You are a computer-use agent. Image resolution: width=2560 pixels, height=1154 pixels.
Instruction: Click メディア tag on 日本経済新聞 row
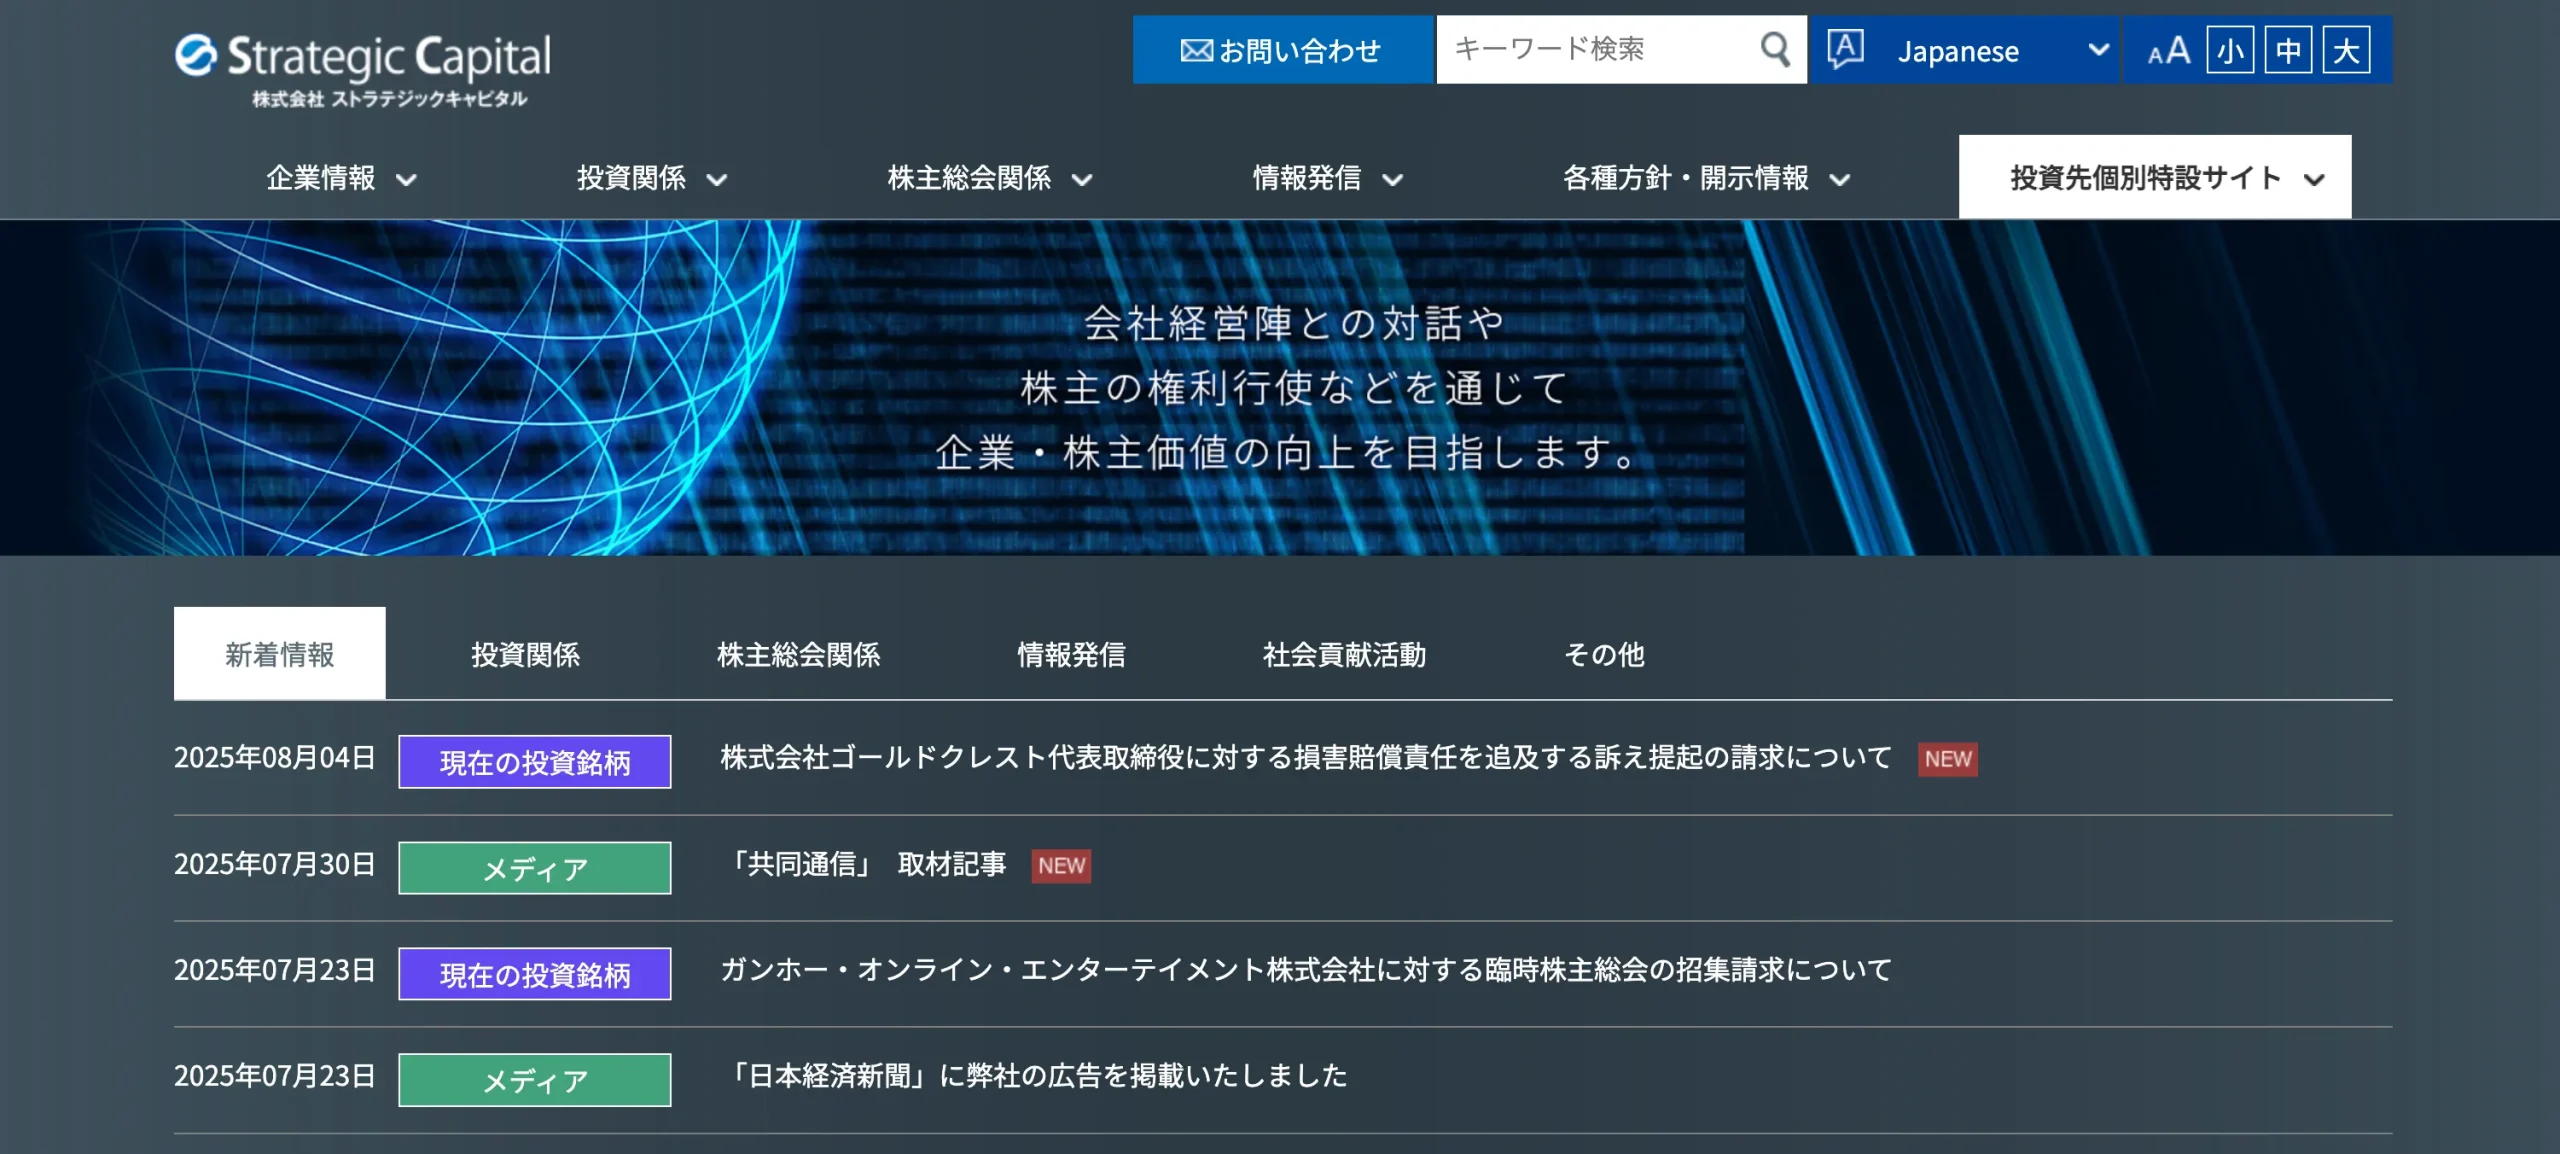pyautogui.click(x=535, y=1080)
